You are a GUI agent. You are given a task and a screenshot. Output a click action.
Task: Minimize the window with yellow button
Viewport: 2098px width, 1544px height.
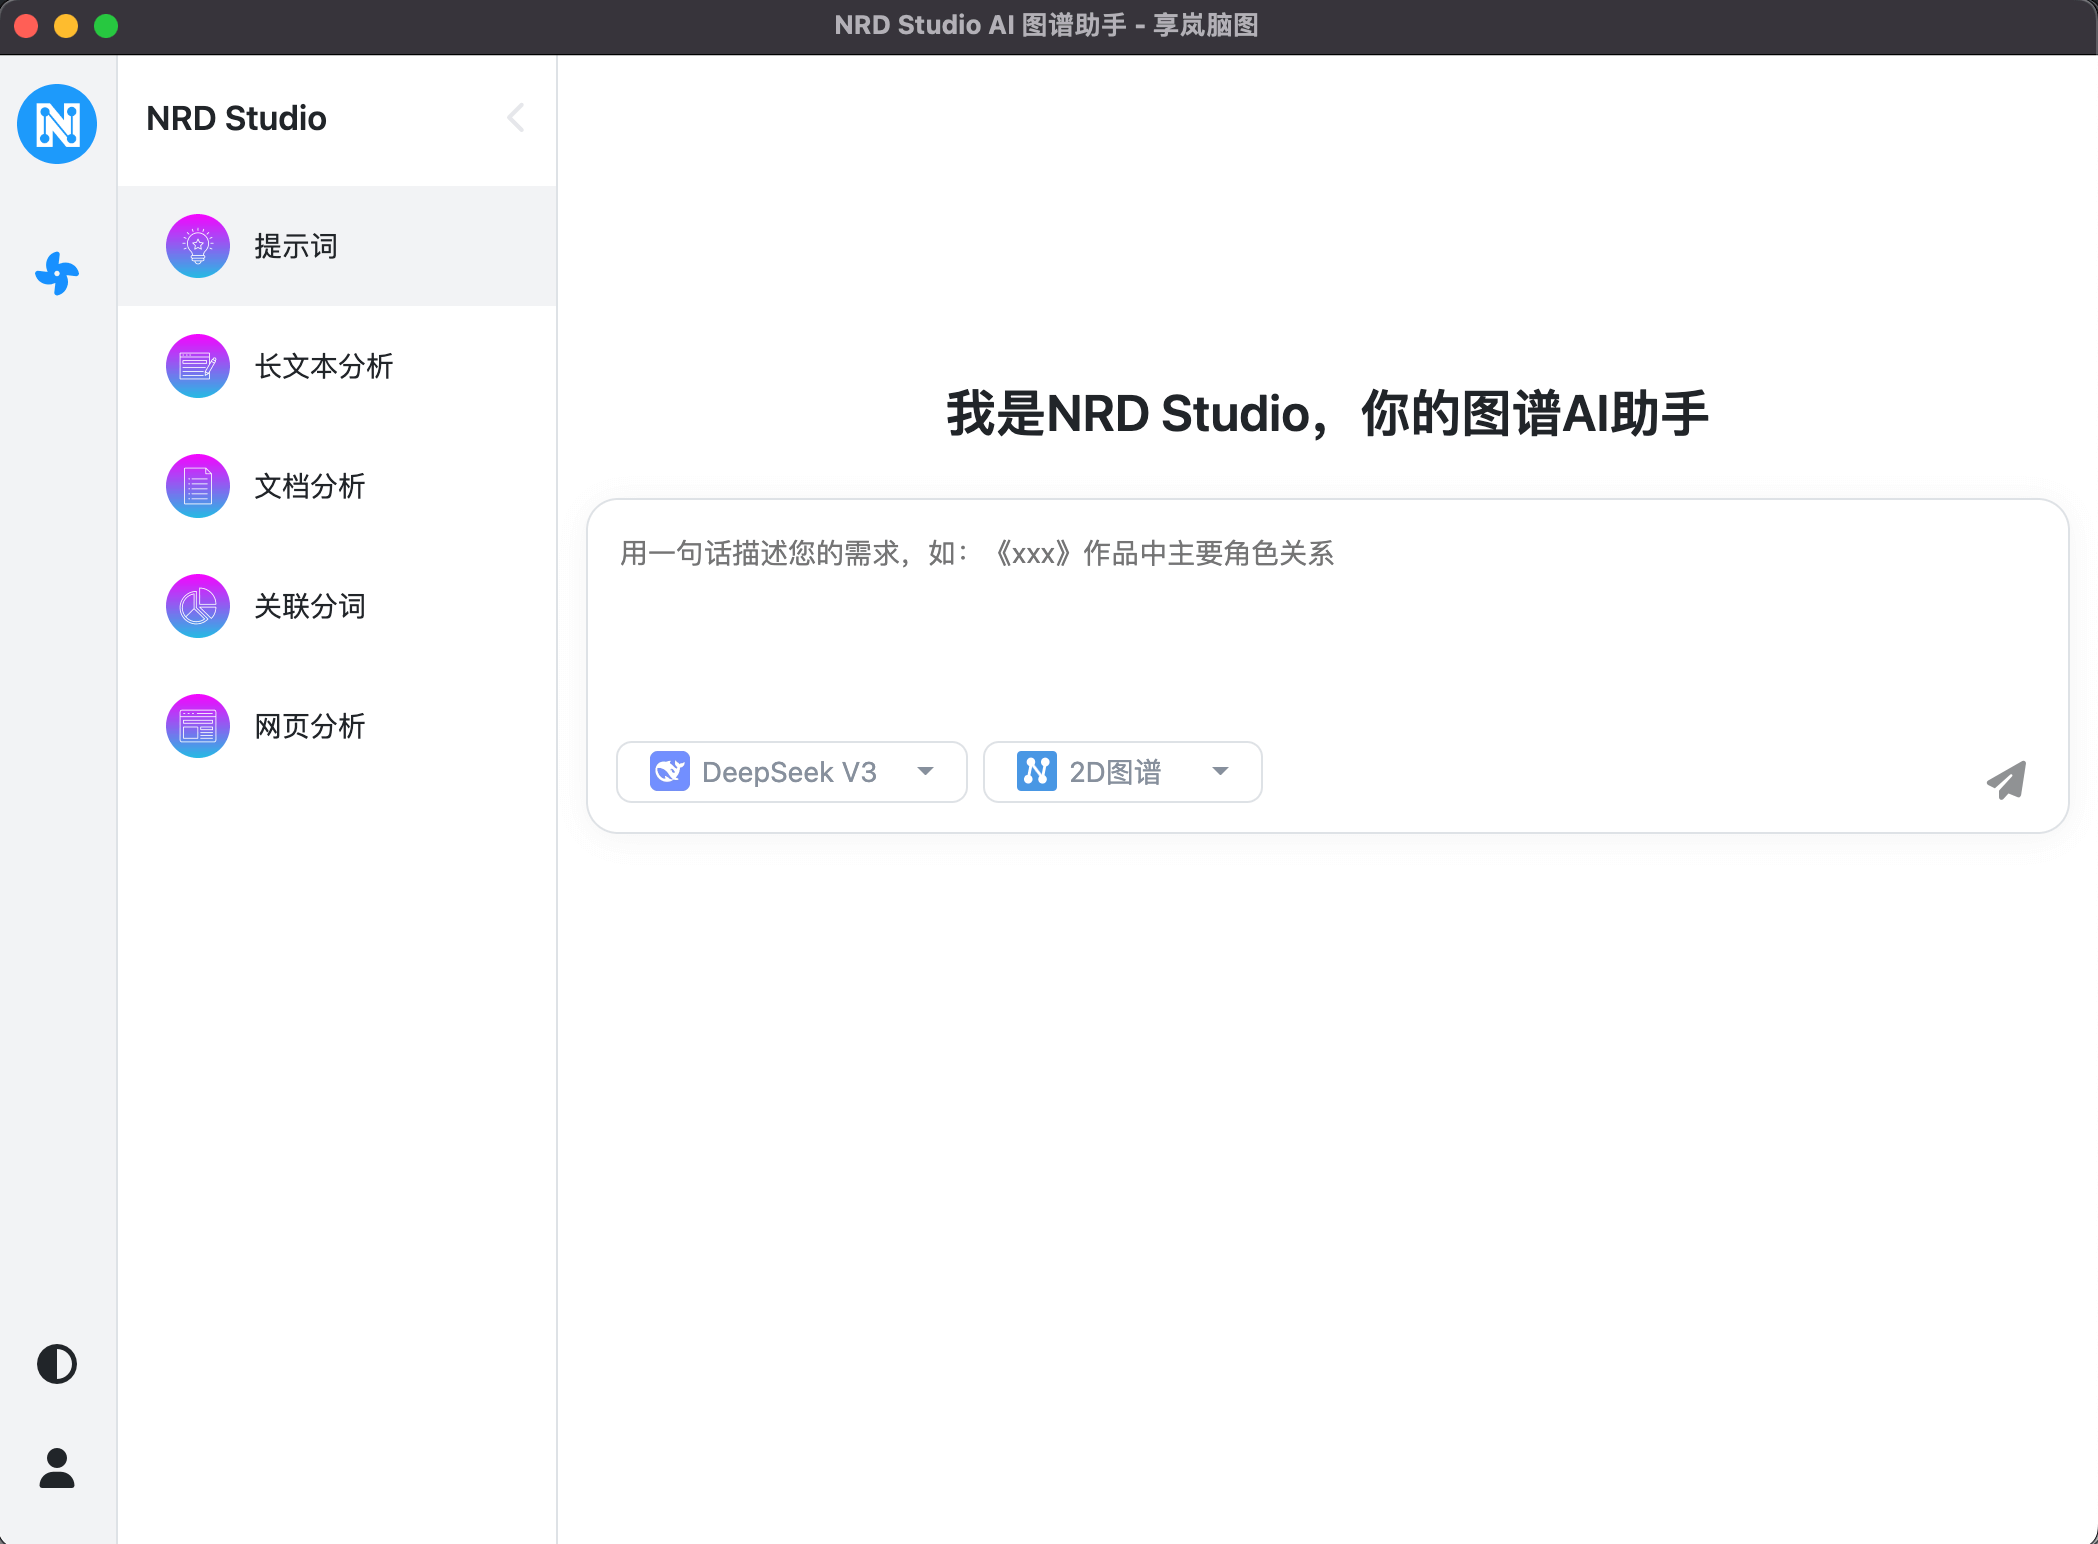click(66, 26)
